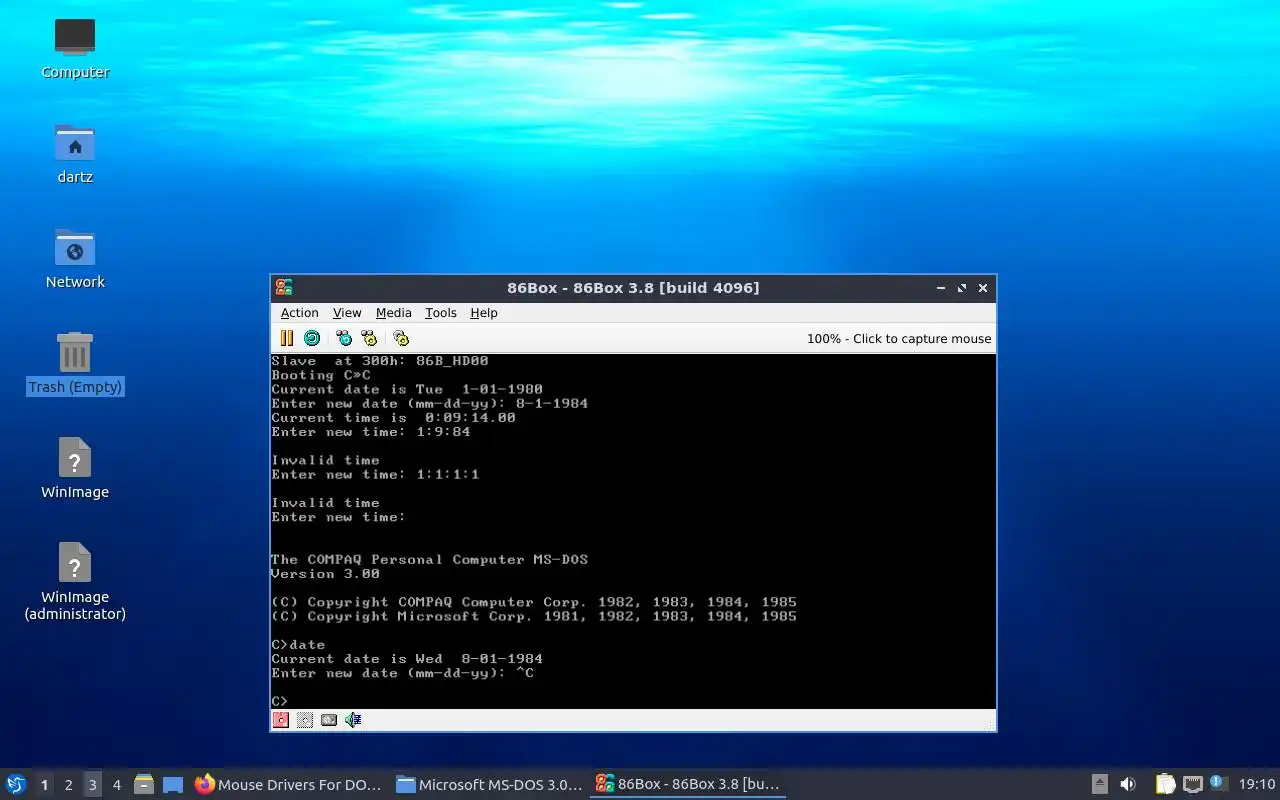Open clipboard manager tray icon

[1165, 785]
